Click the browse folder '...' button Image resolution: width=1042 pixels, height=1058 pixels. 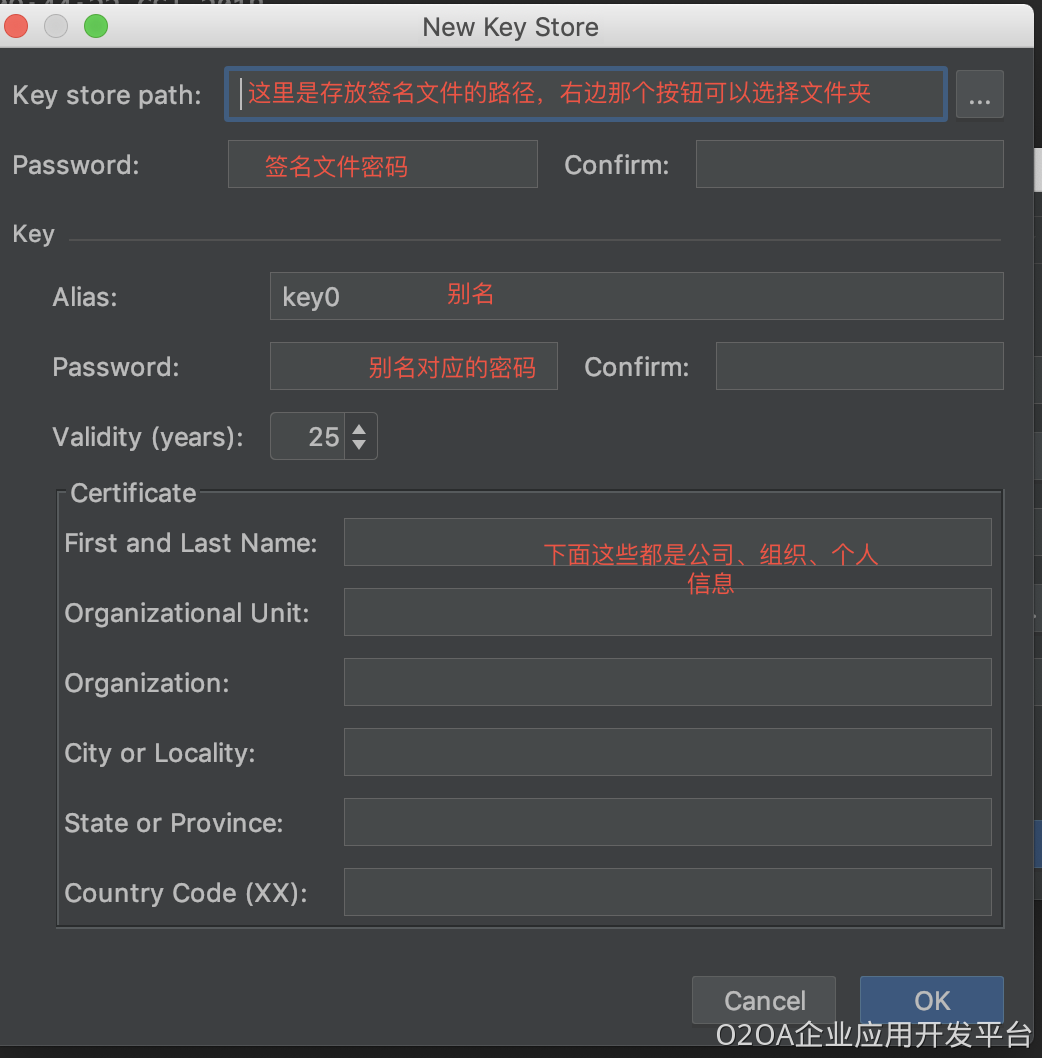(x=979, y=95)
